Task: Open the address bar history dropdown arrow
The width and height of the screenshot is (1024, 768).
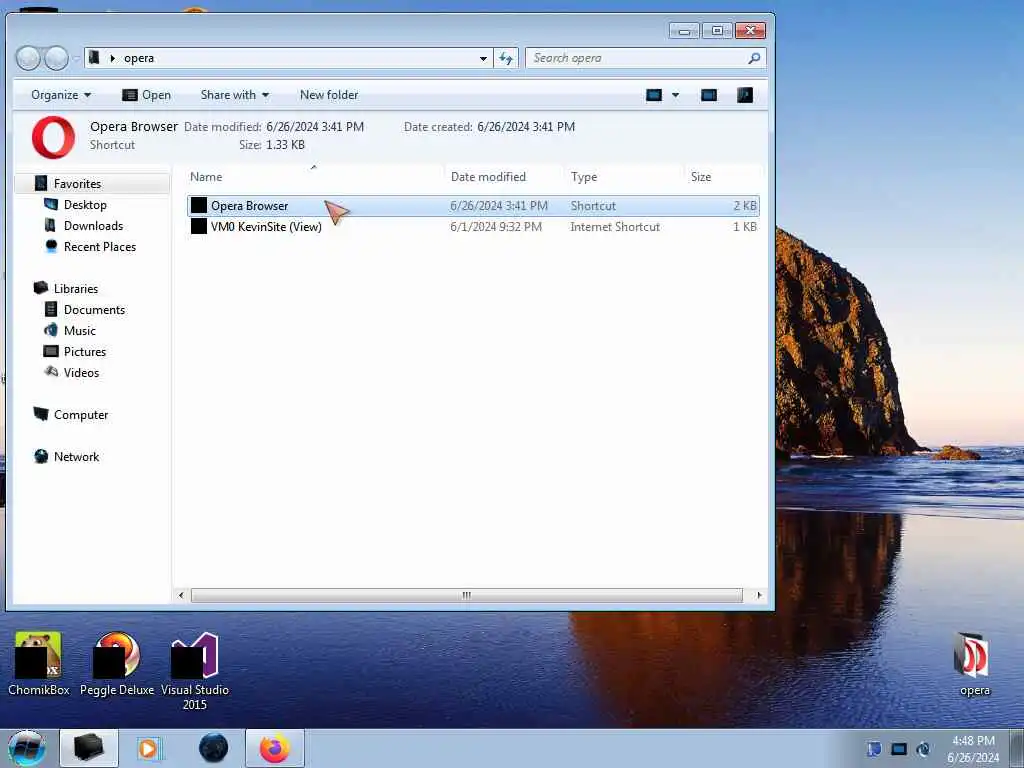Action: point(483,58)
